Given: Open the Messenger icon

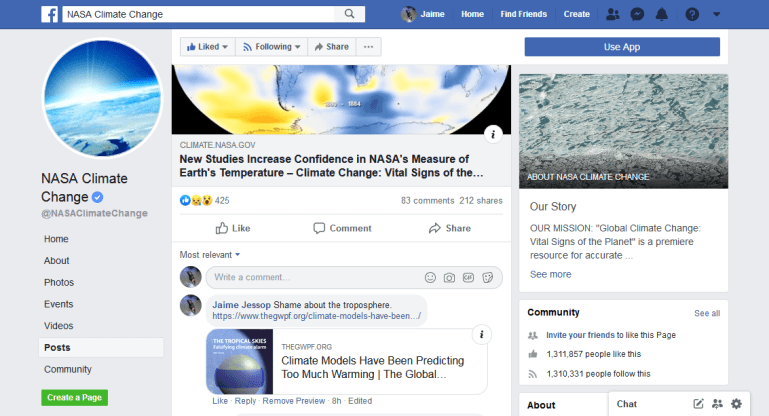Looking at the screenshot, I should 637,14.
